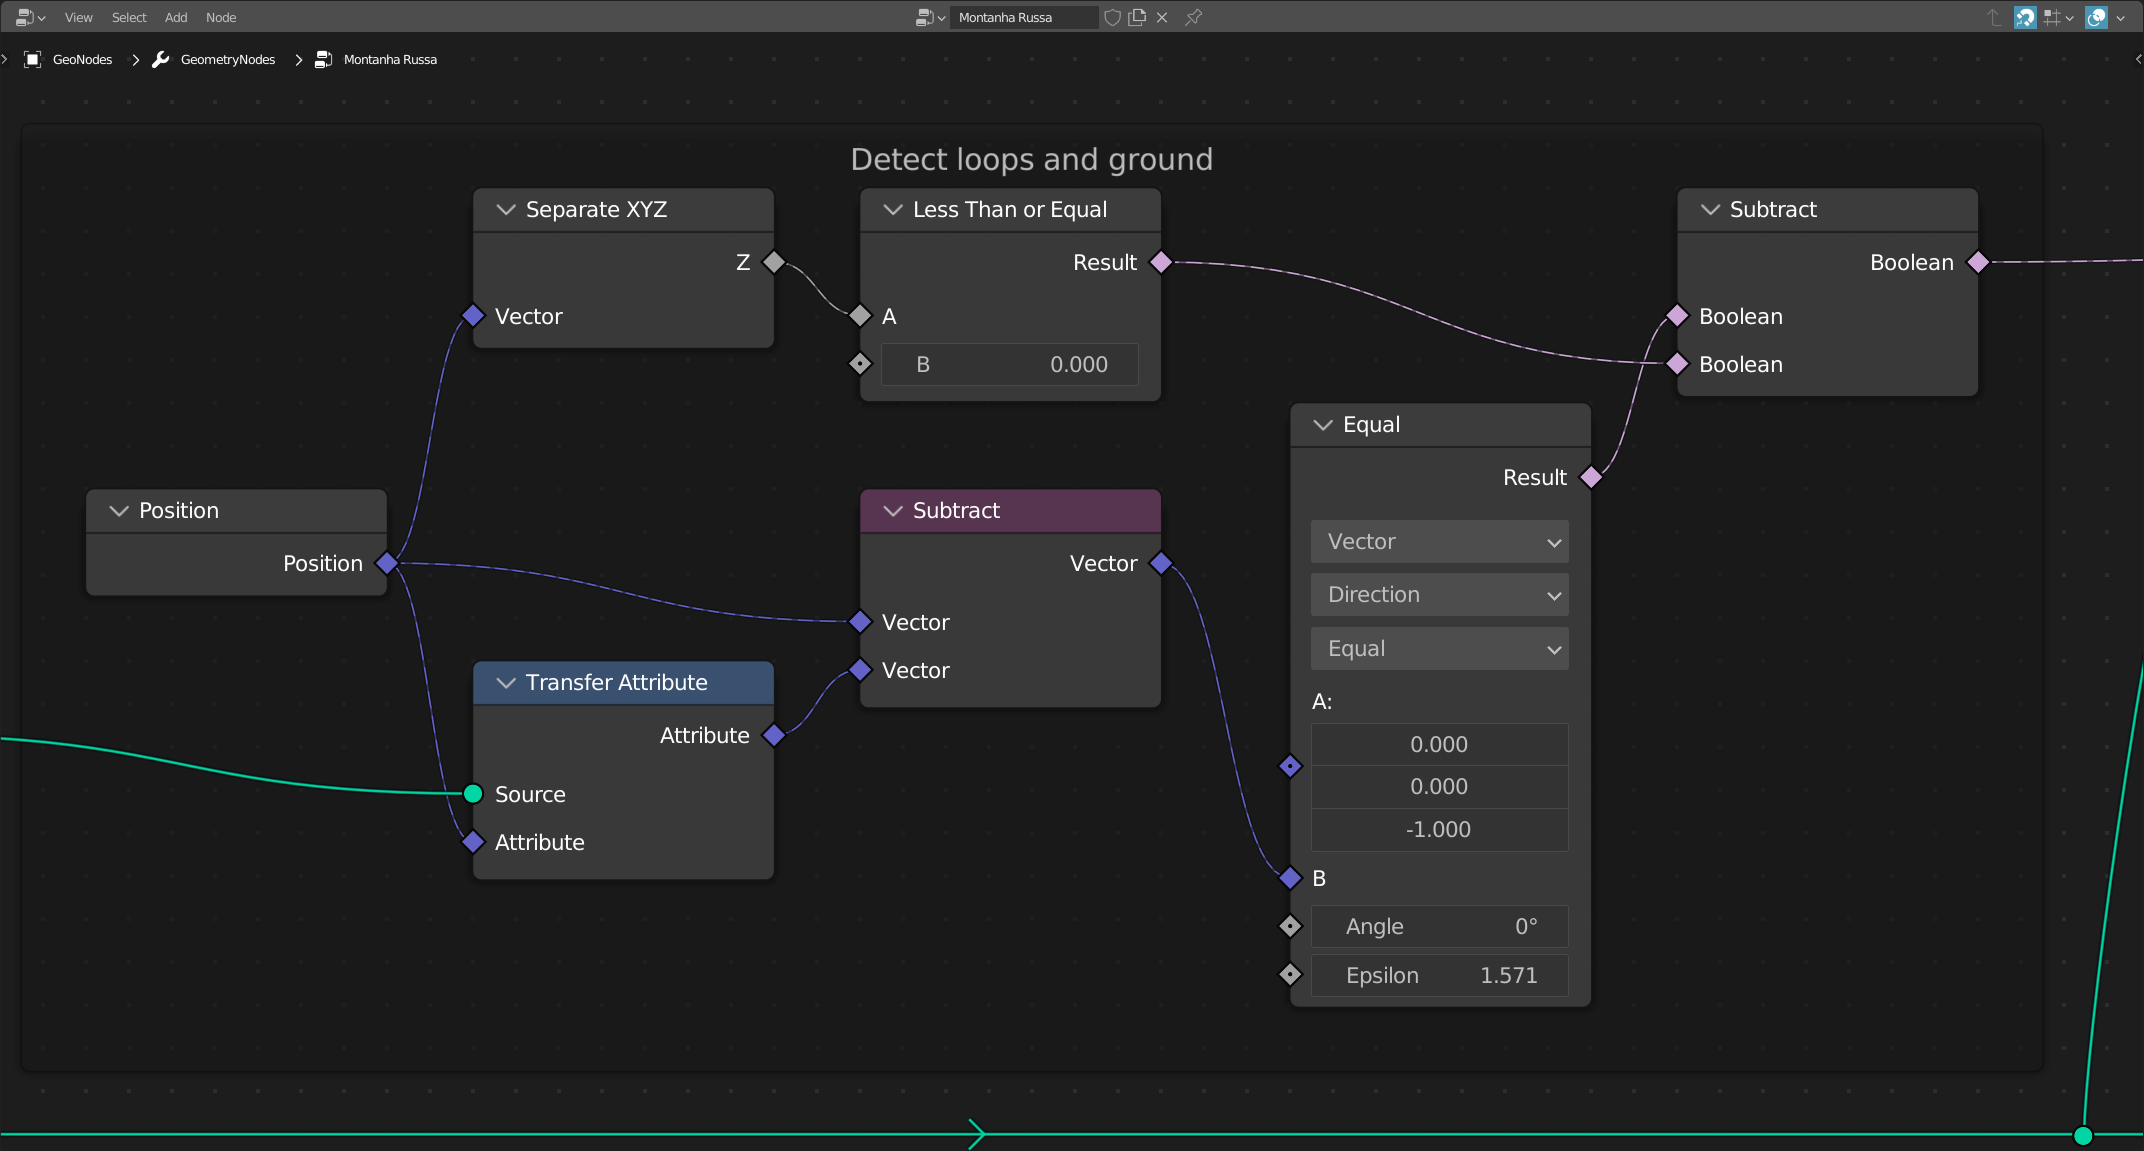Click the Epsilon input field value 1.571

[1436, 974]
